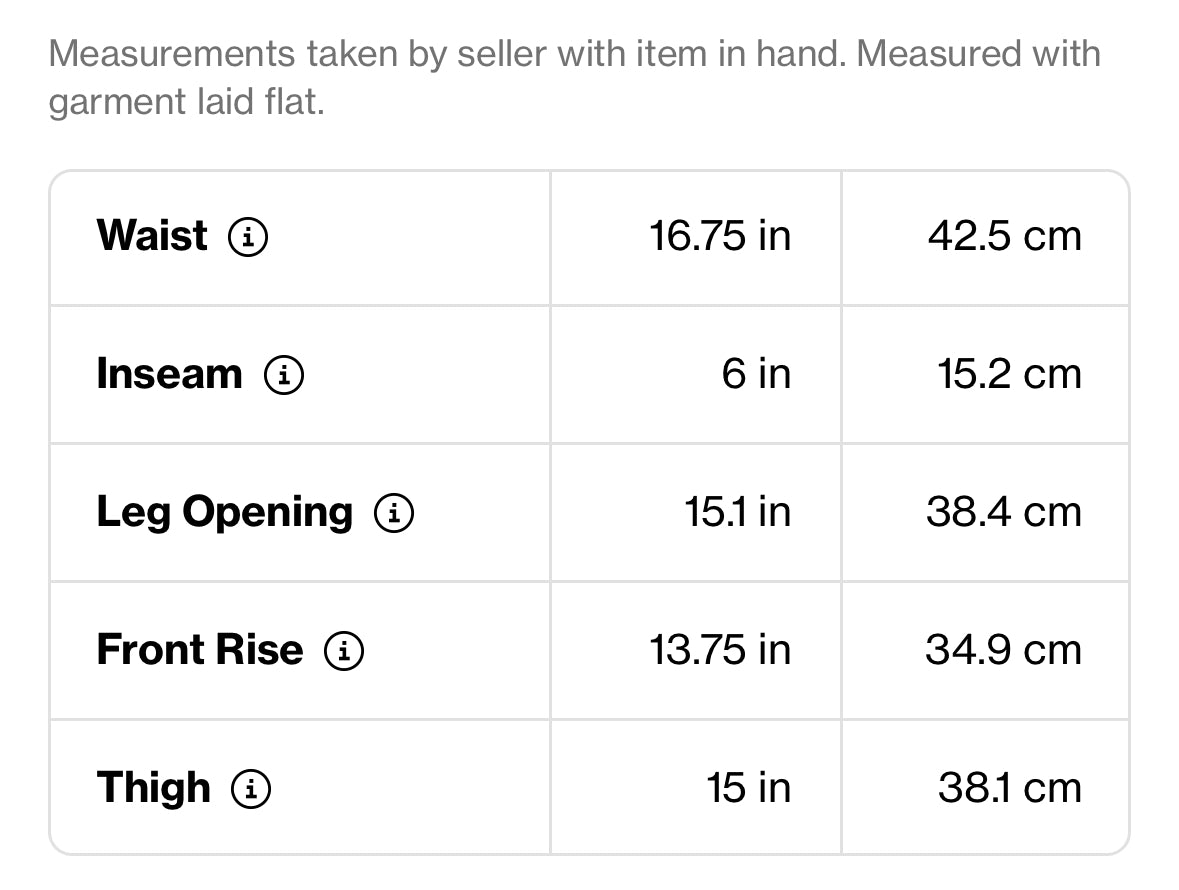Select the Thigh row label
The width and height of the screenshot is (1179, 890).
click(x=153, y=789)
